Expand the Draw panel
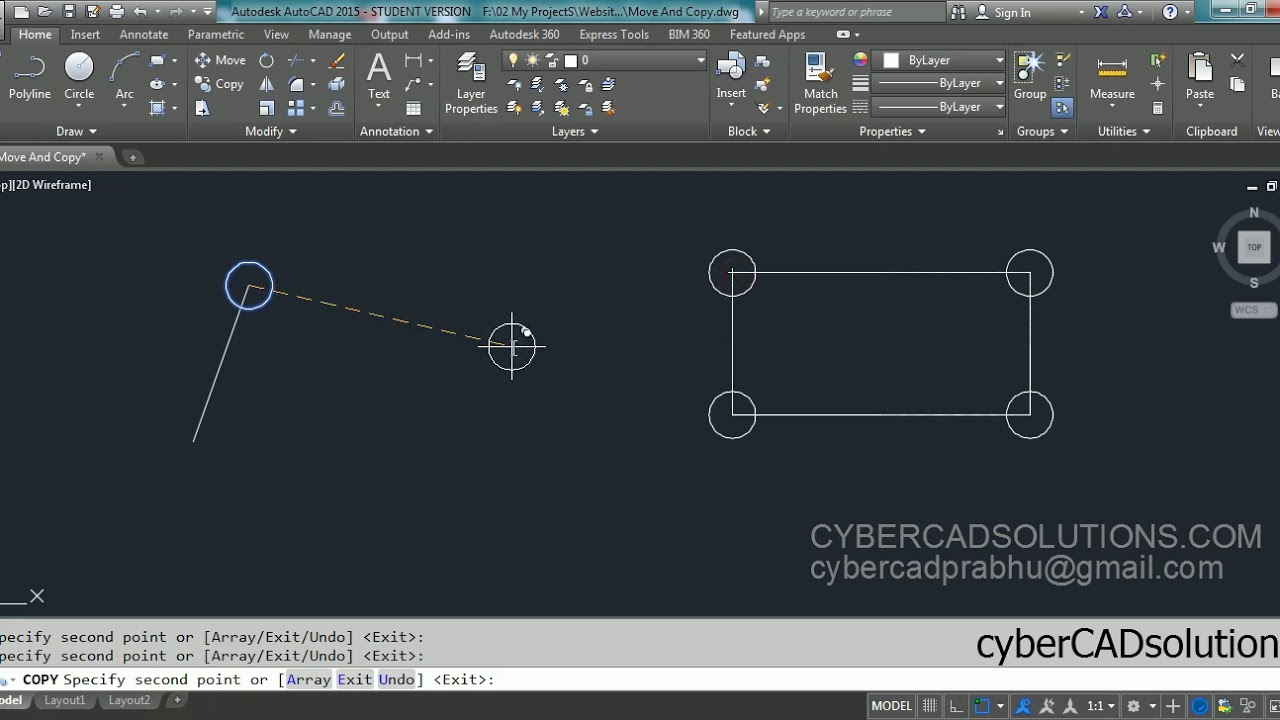The image size is (1280, 720). click(x=77, y=131)
